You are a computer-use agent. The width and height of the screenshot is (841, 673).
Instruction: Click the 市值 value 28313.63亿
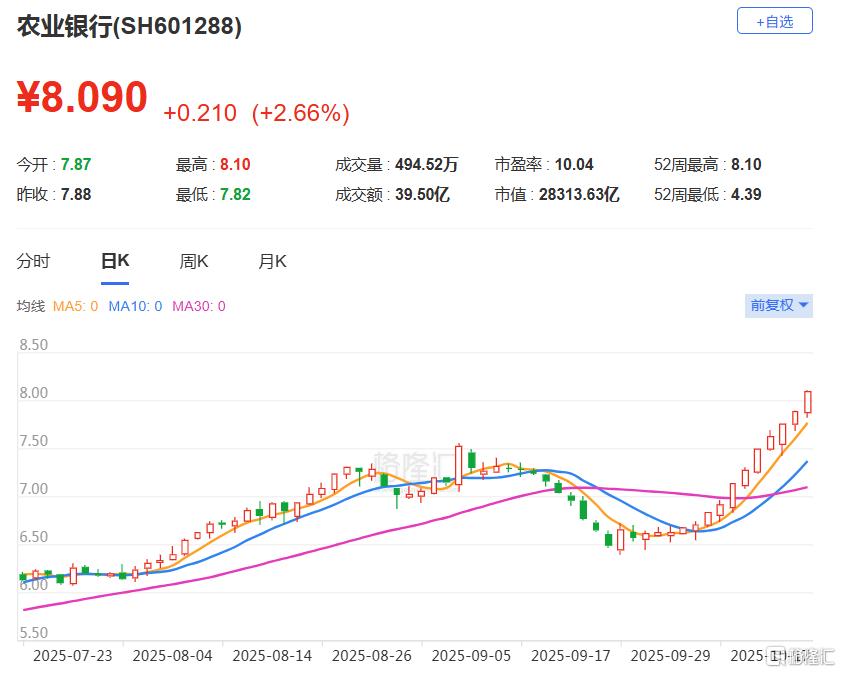[x=579, y=194]
